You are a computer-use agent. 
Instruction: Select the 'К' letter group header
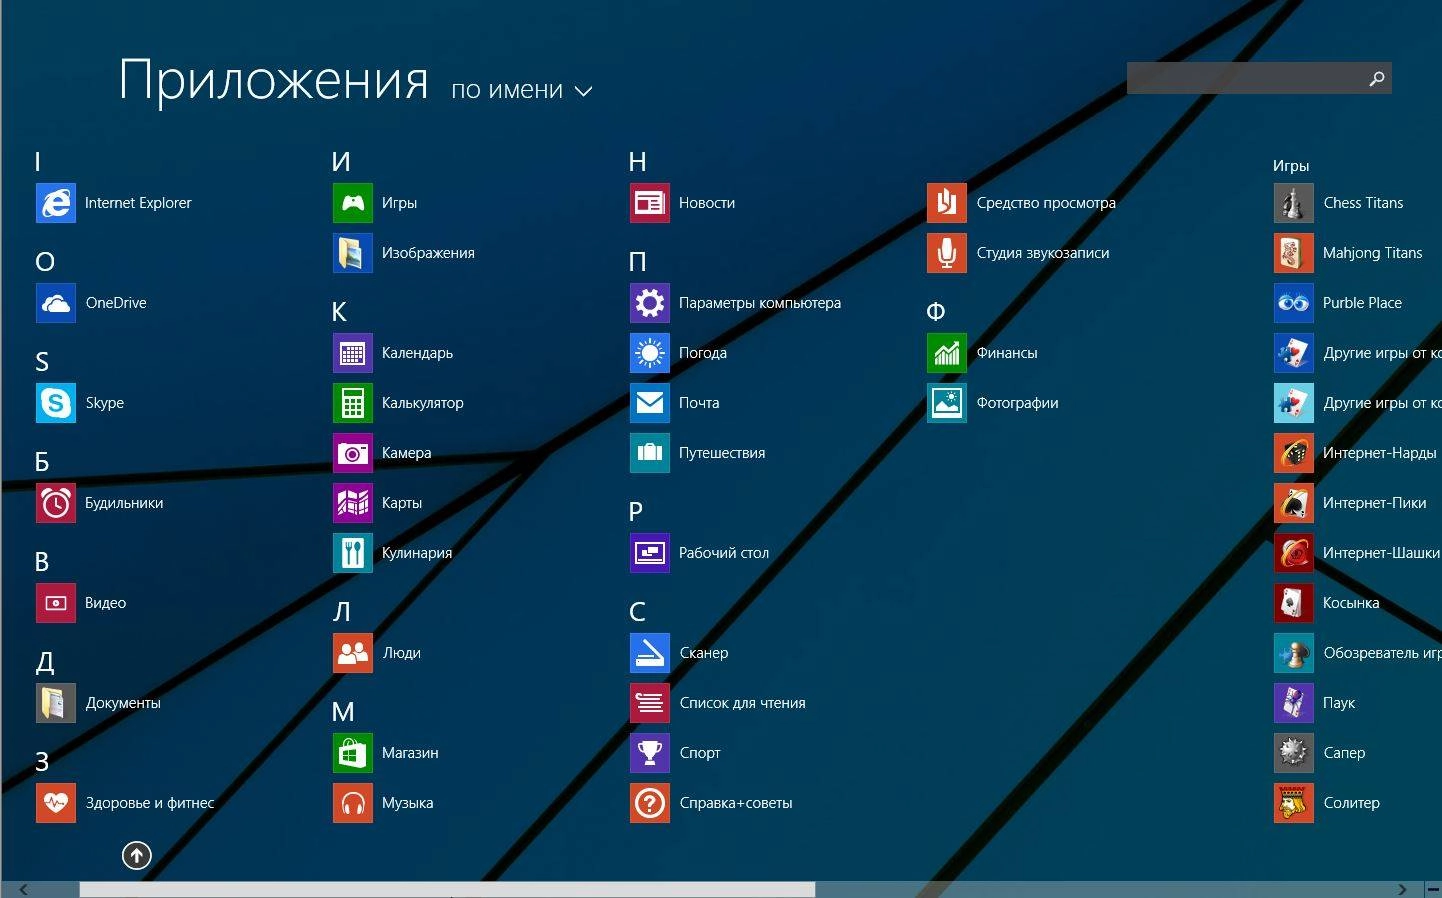339,312
